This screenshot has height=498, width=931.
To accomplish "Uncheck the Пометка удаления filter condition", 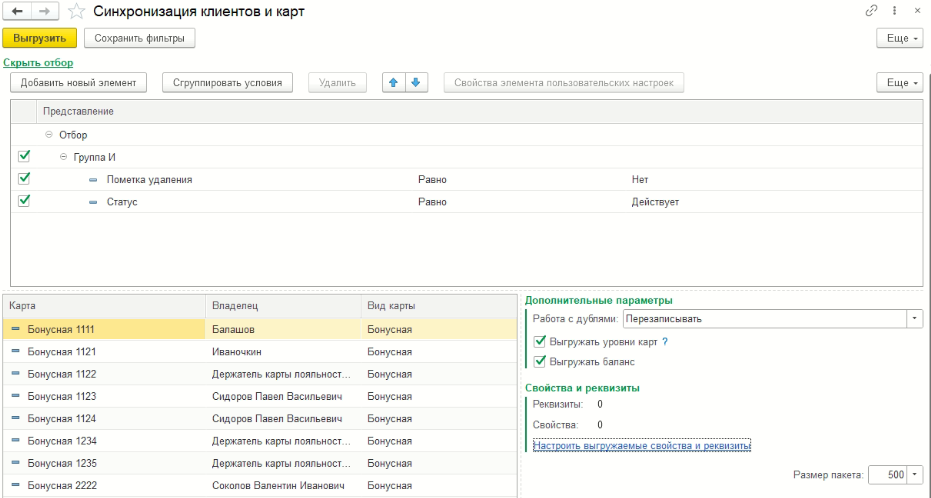I will [x=25, y=179].
